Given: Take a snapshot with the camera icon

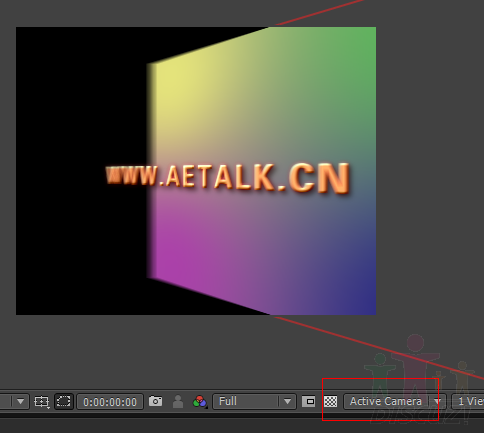Looking at the screenshot, I should (x=155, y=401).
